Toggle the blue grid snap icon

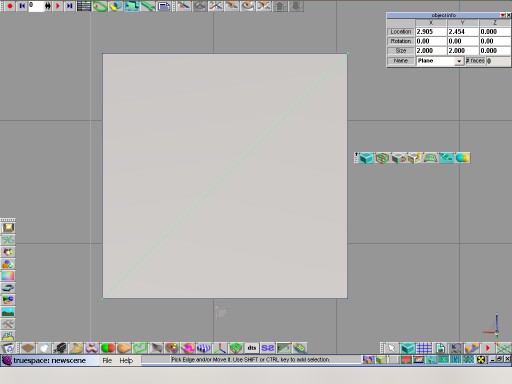point(424,348)
